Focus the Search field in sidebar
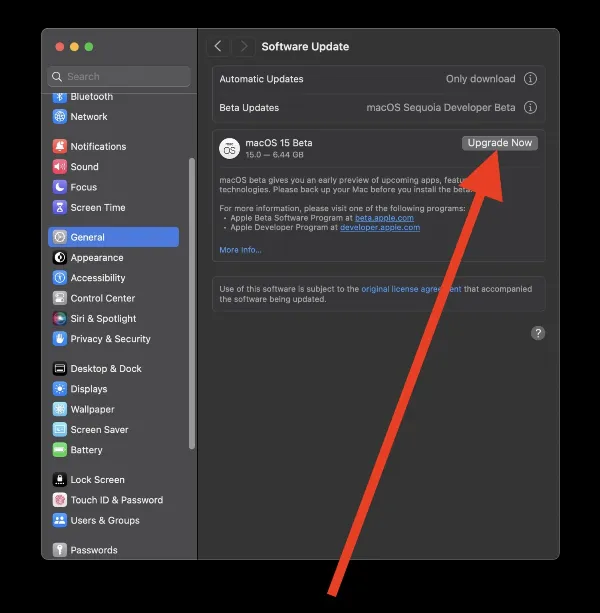 119,76
